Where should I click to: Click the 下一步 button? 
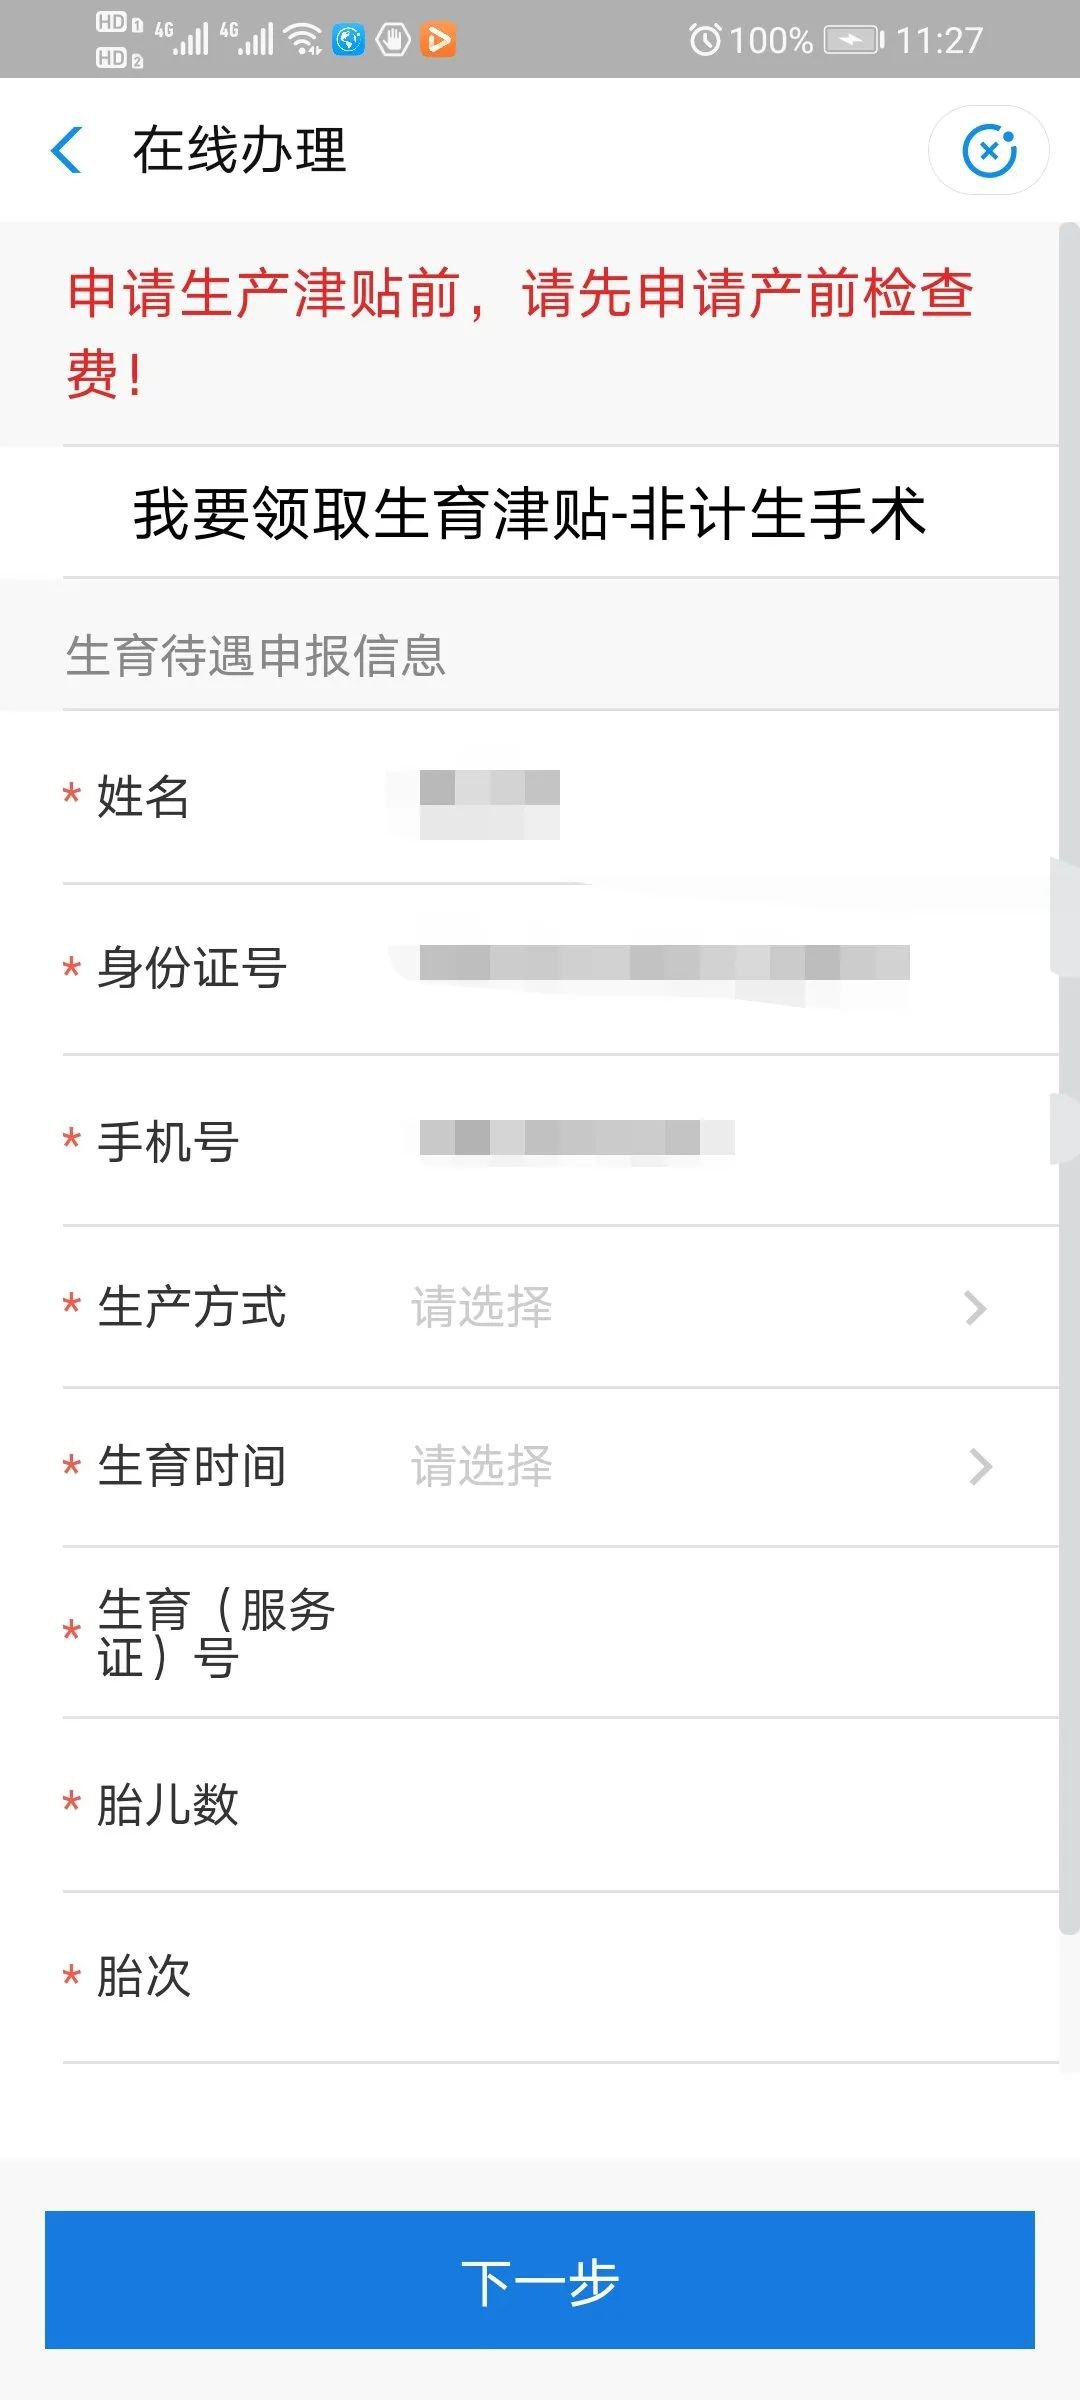tap(540, 2282)
